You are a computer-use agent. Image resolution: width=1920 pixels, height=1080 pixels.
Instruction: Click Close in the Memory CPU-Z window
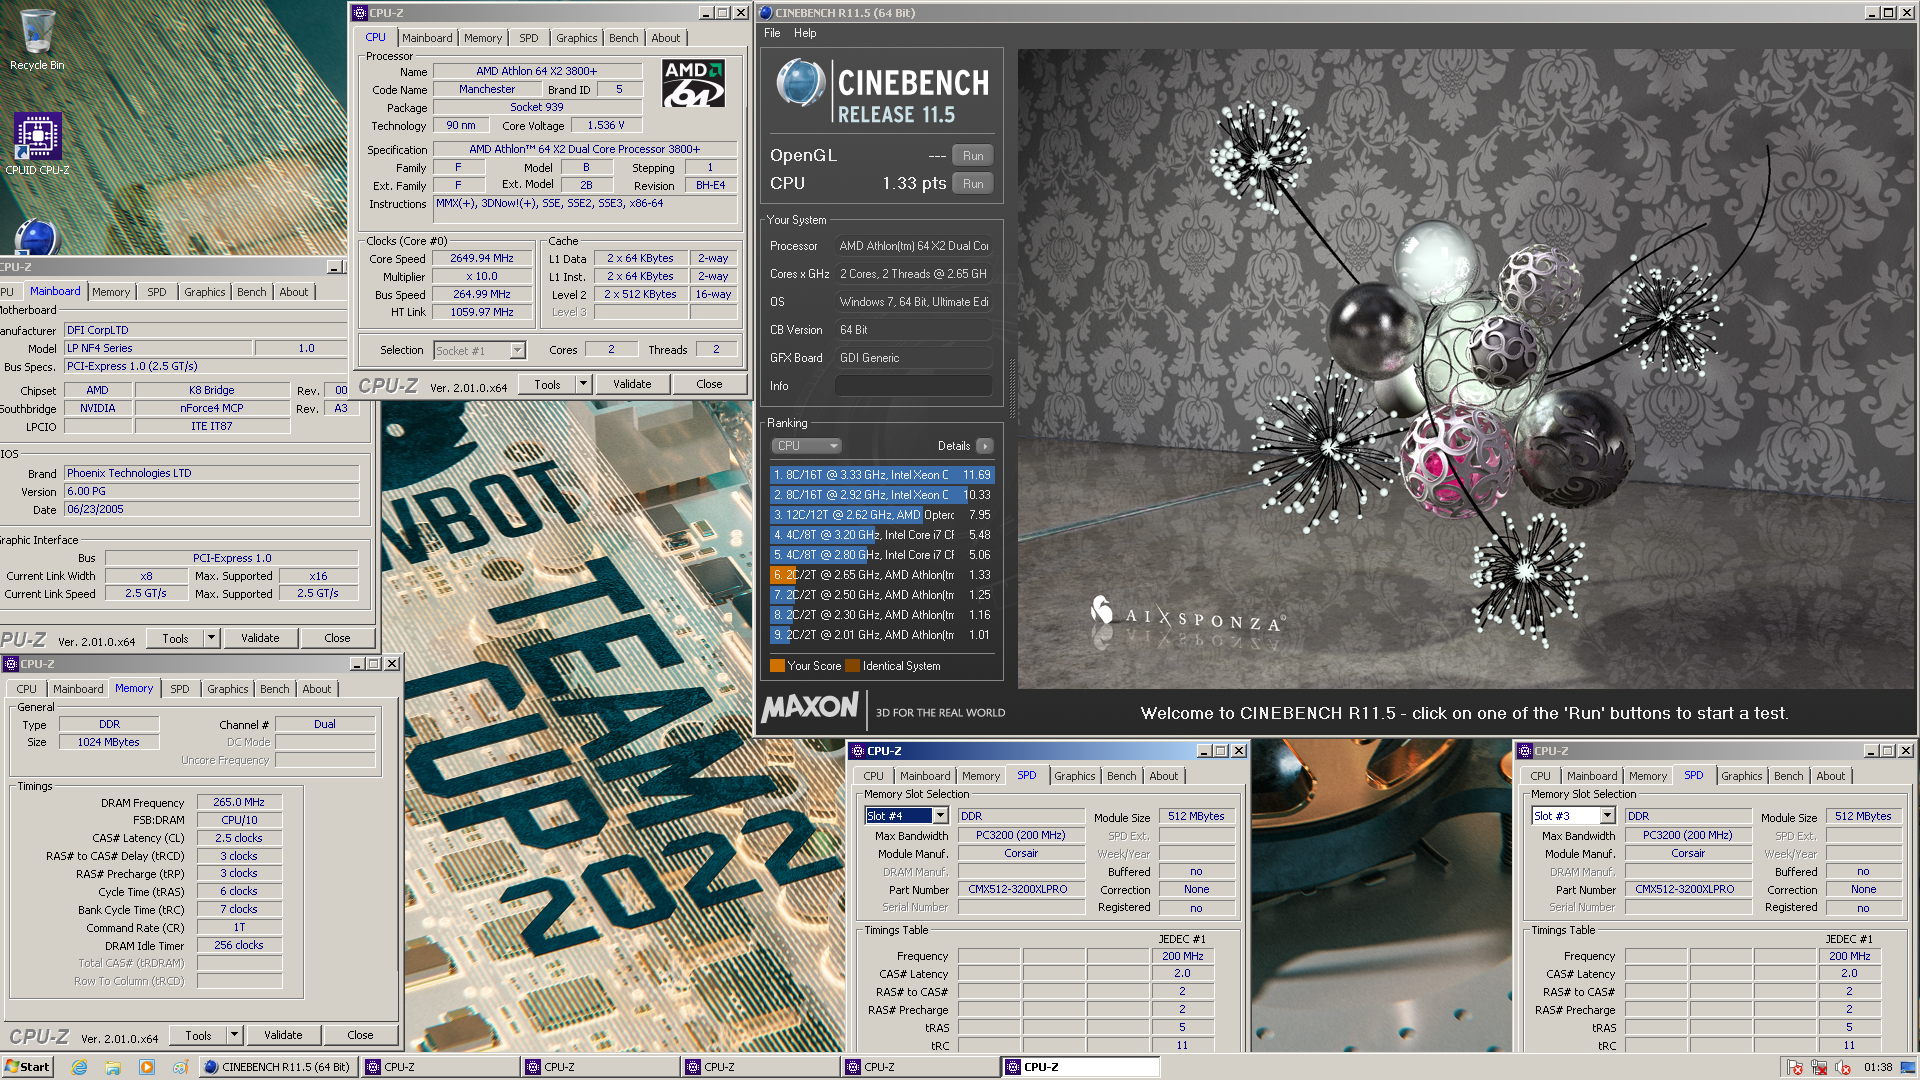[x=360, y=1035]
